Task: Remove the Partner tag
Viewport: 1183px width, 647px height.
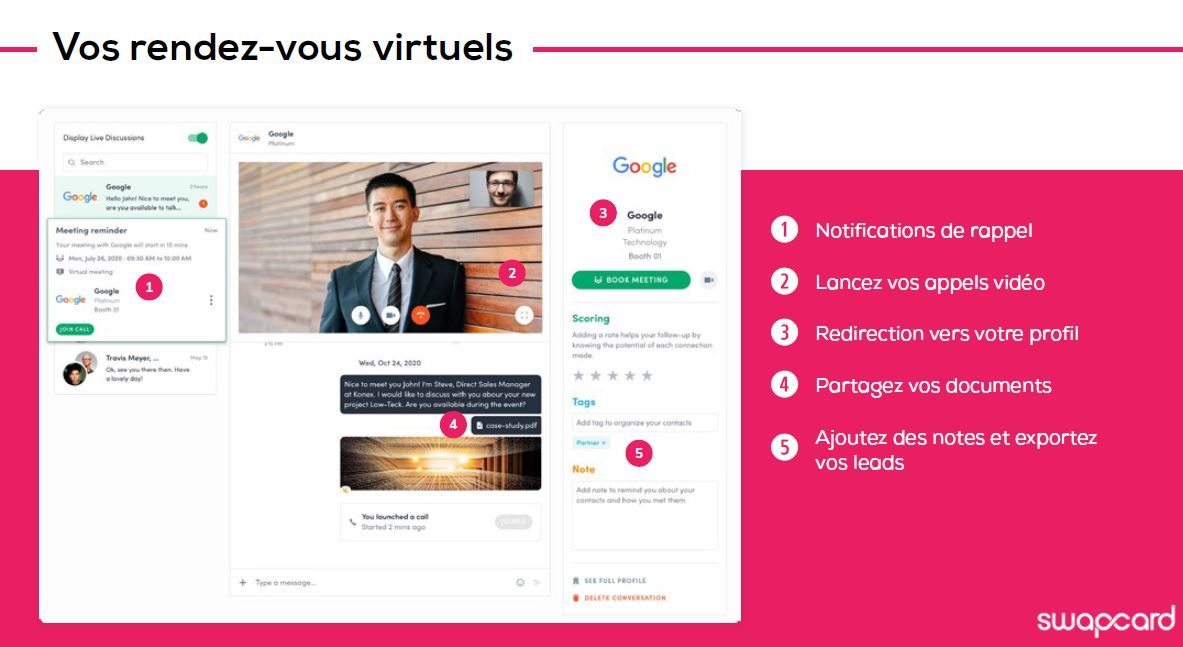Action: point(604,443)
